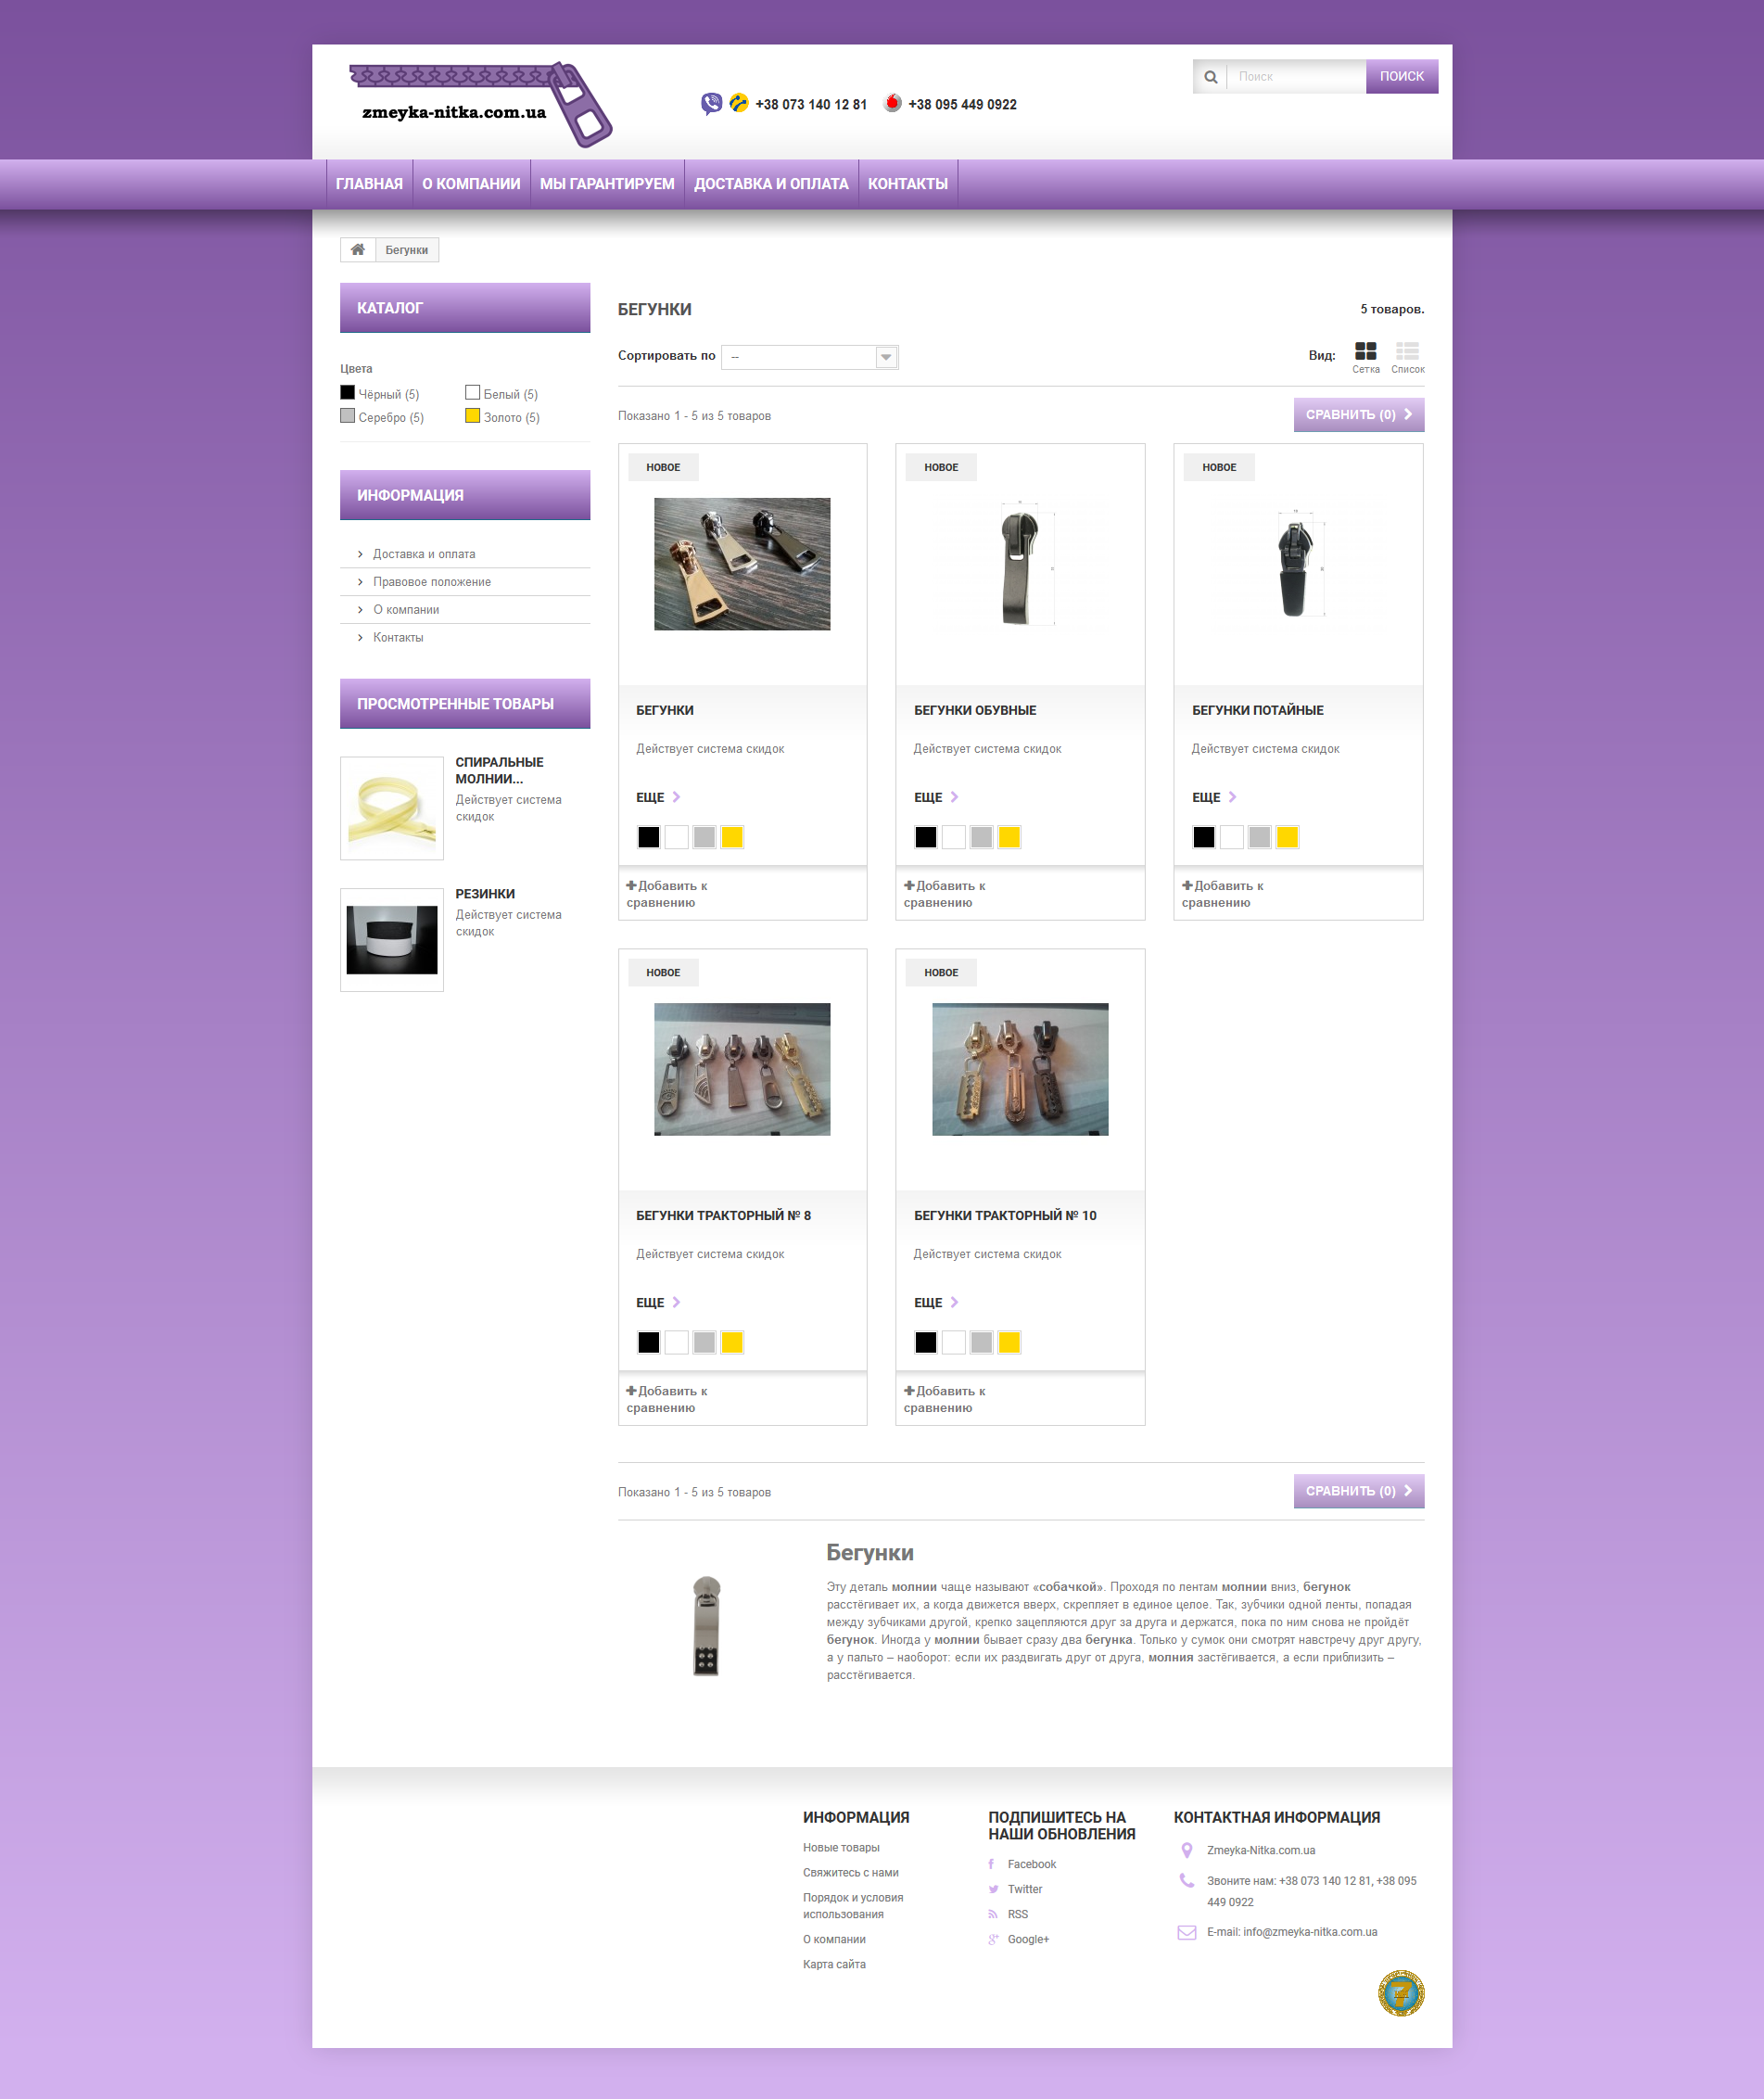Click the top СРАВНИТЬ (0) button
The height and width of the screenshot is (2099, 1764).
[1358, 415]
